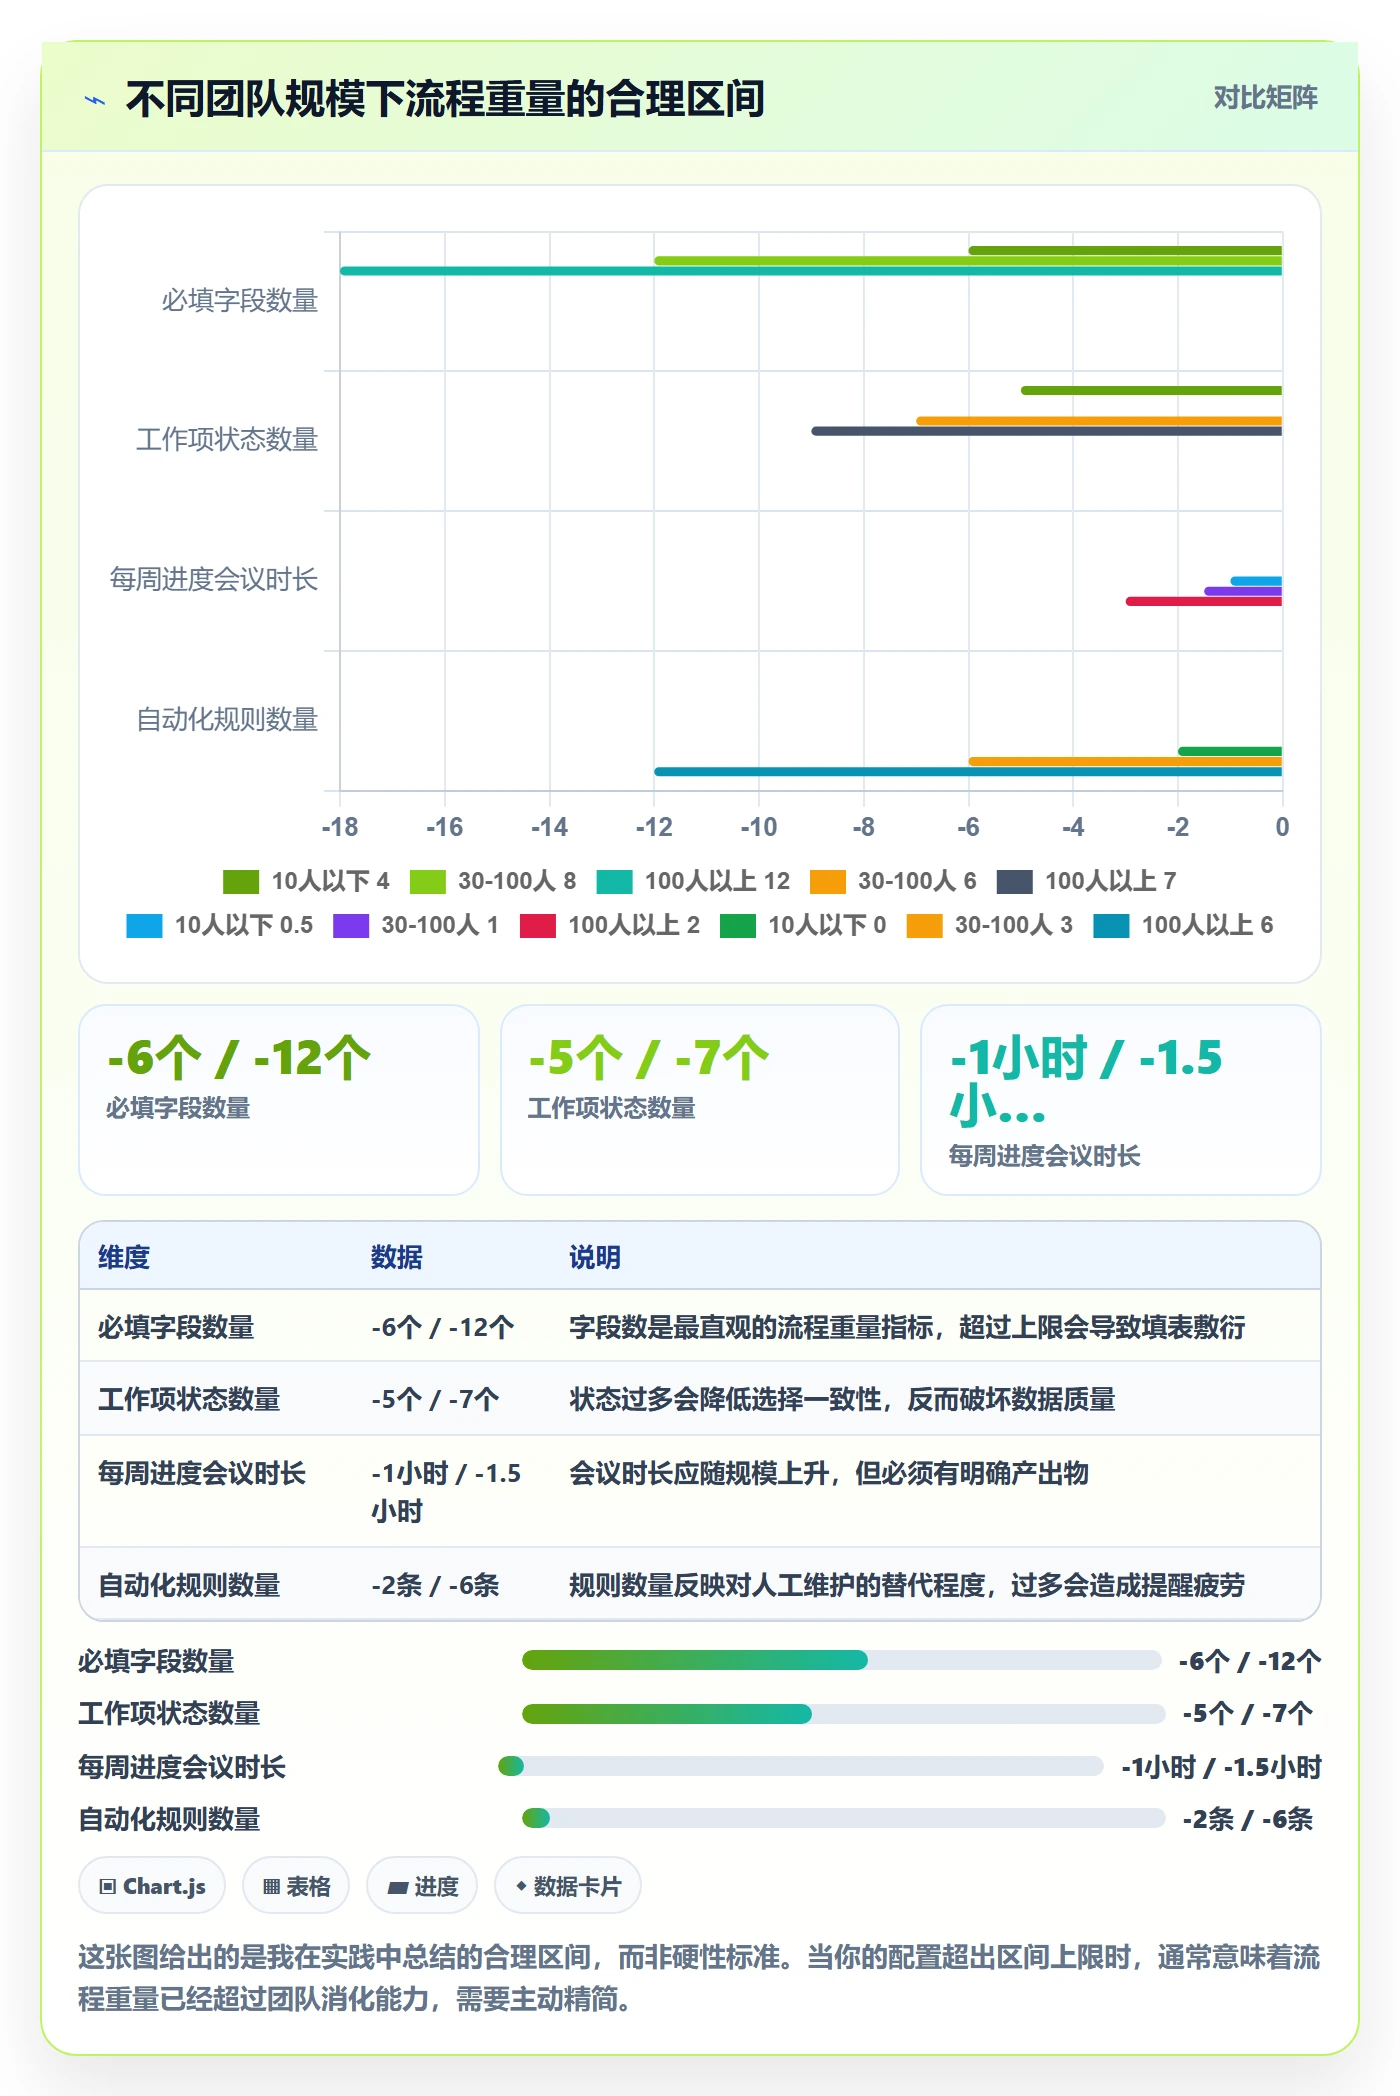Toggle legend item 30-100人 1
This screenshot has width=1400, height=2096.
pyautogui.click(x=416, y=925)
